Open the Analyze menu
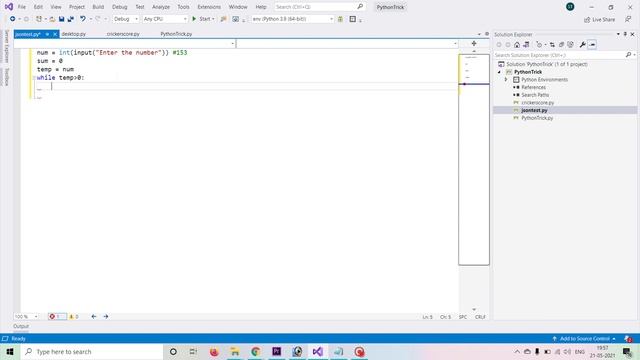The image size is (640, 360). pos(161,7)
